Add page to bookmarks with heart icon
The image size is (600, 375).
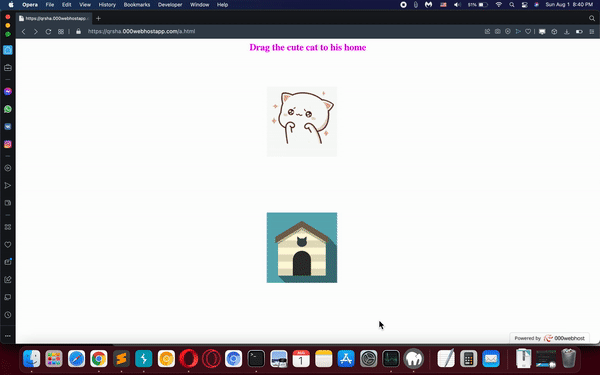(528, 31)
